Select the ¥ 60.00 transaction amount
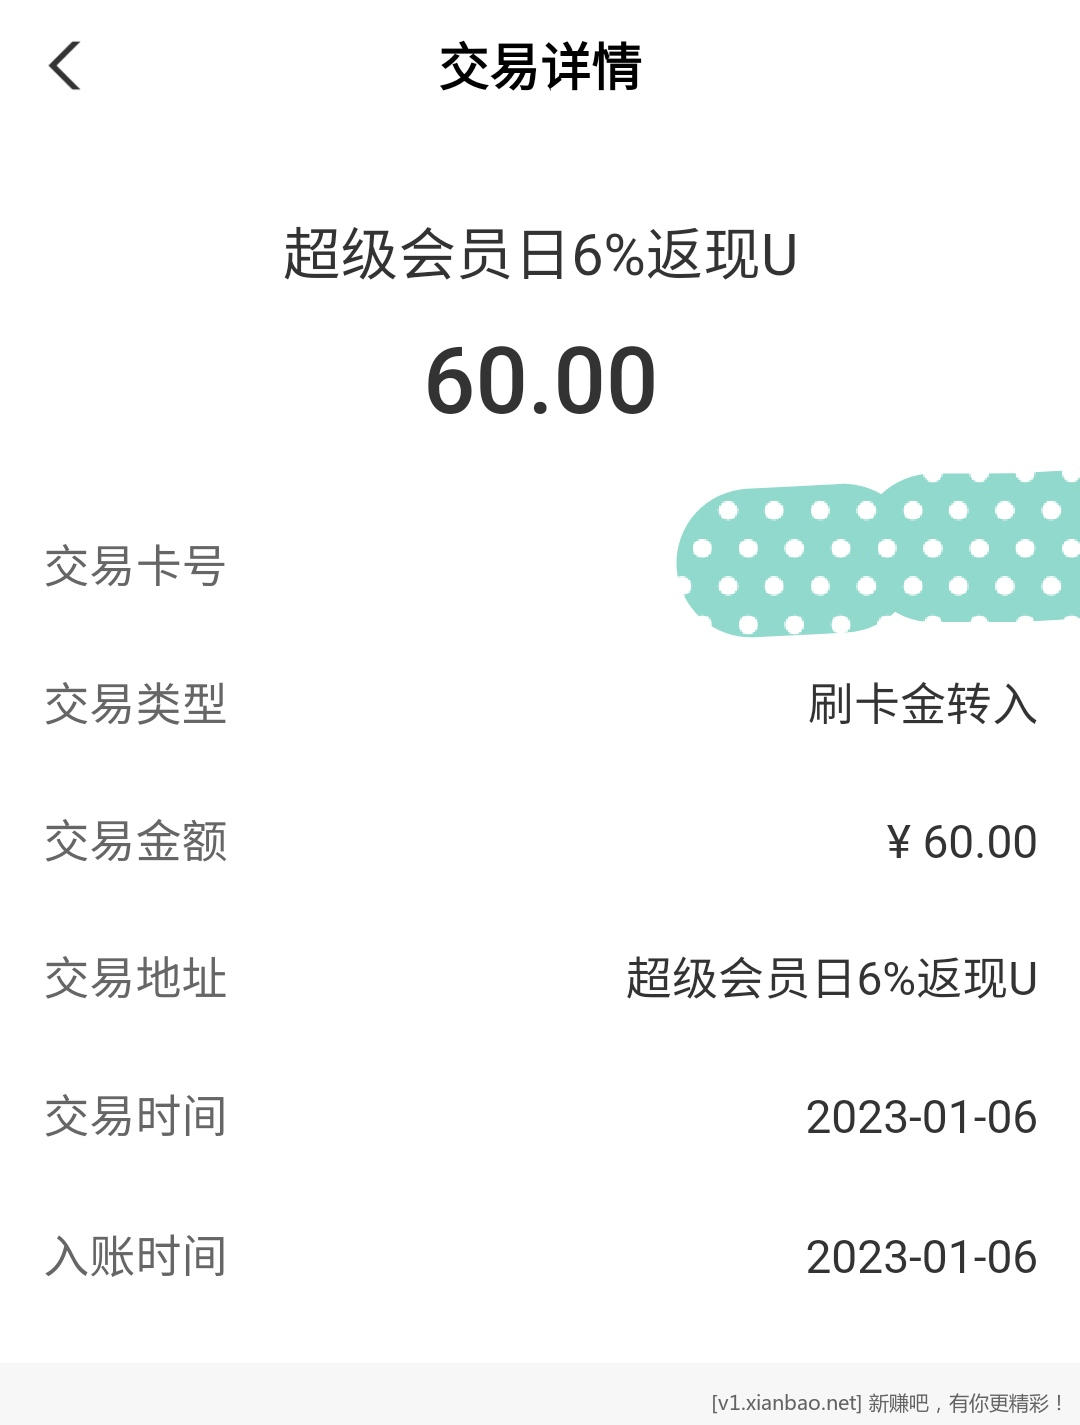Viewport: 1080px width, 1425px height. pyautogui.click(x=961, y=842)
